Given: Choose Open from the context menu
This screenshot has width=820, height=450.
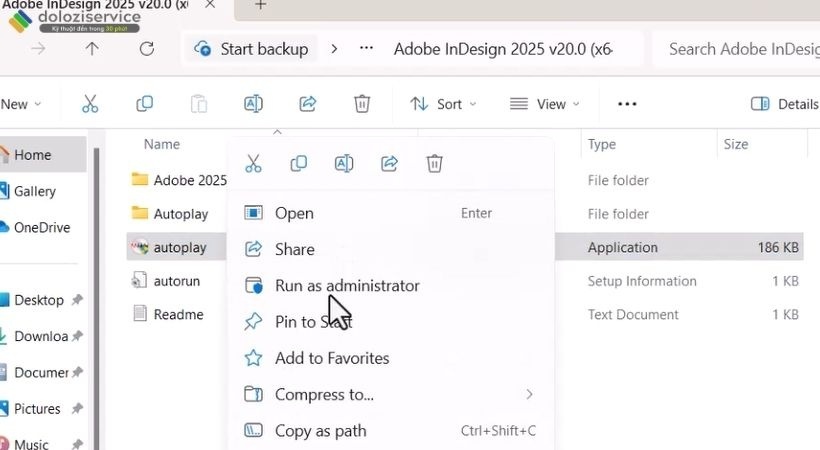Looking at the screenshot, I should [x=390, y=213].
